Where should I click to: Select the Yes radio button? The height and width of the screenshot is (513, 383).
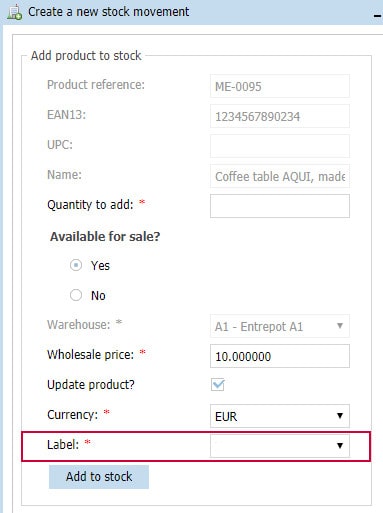point(76,265)
